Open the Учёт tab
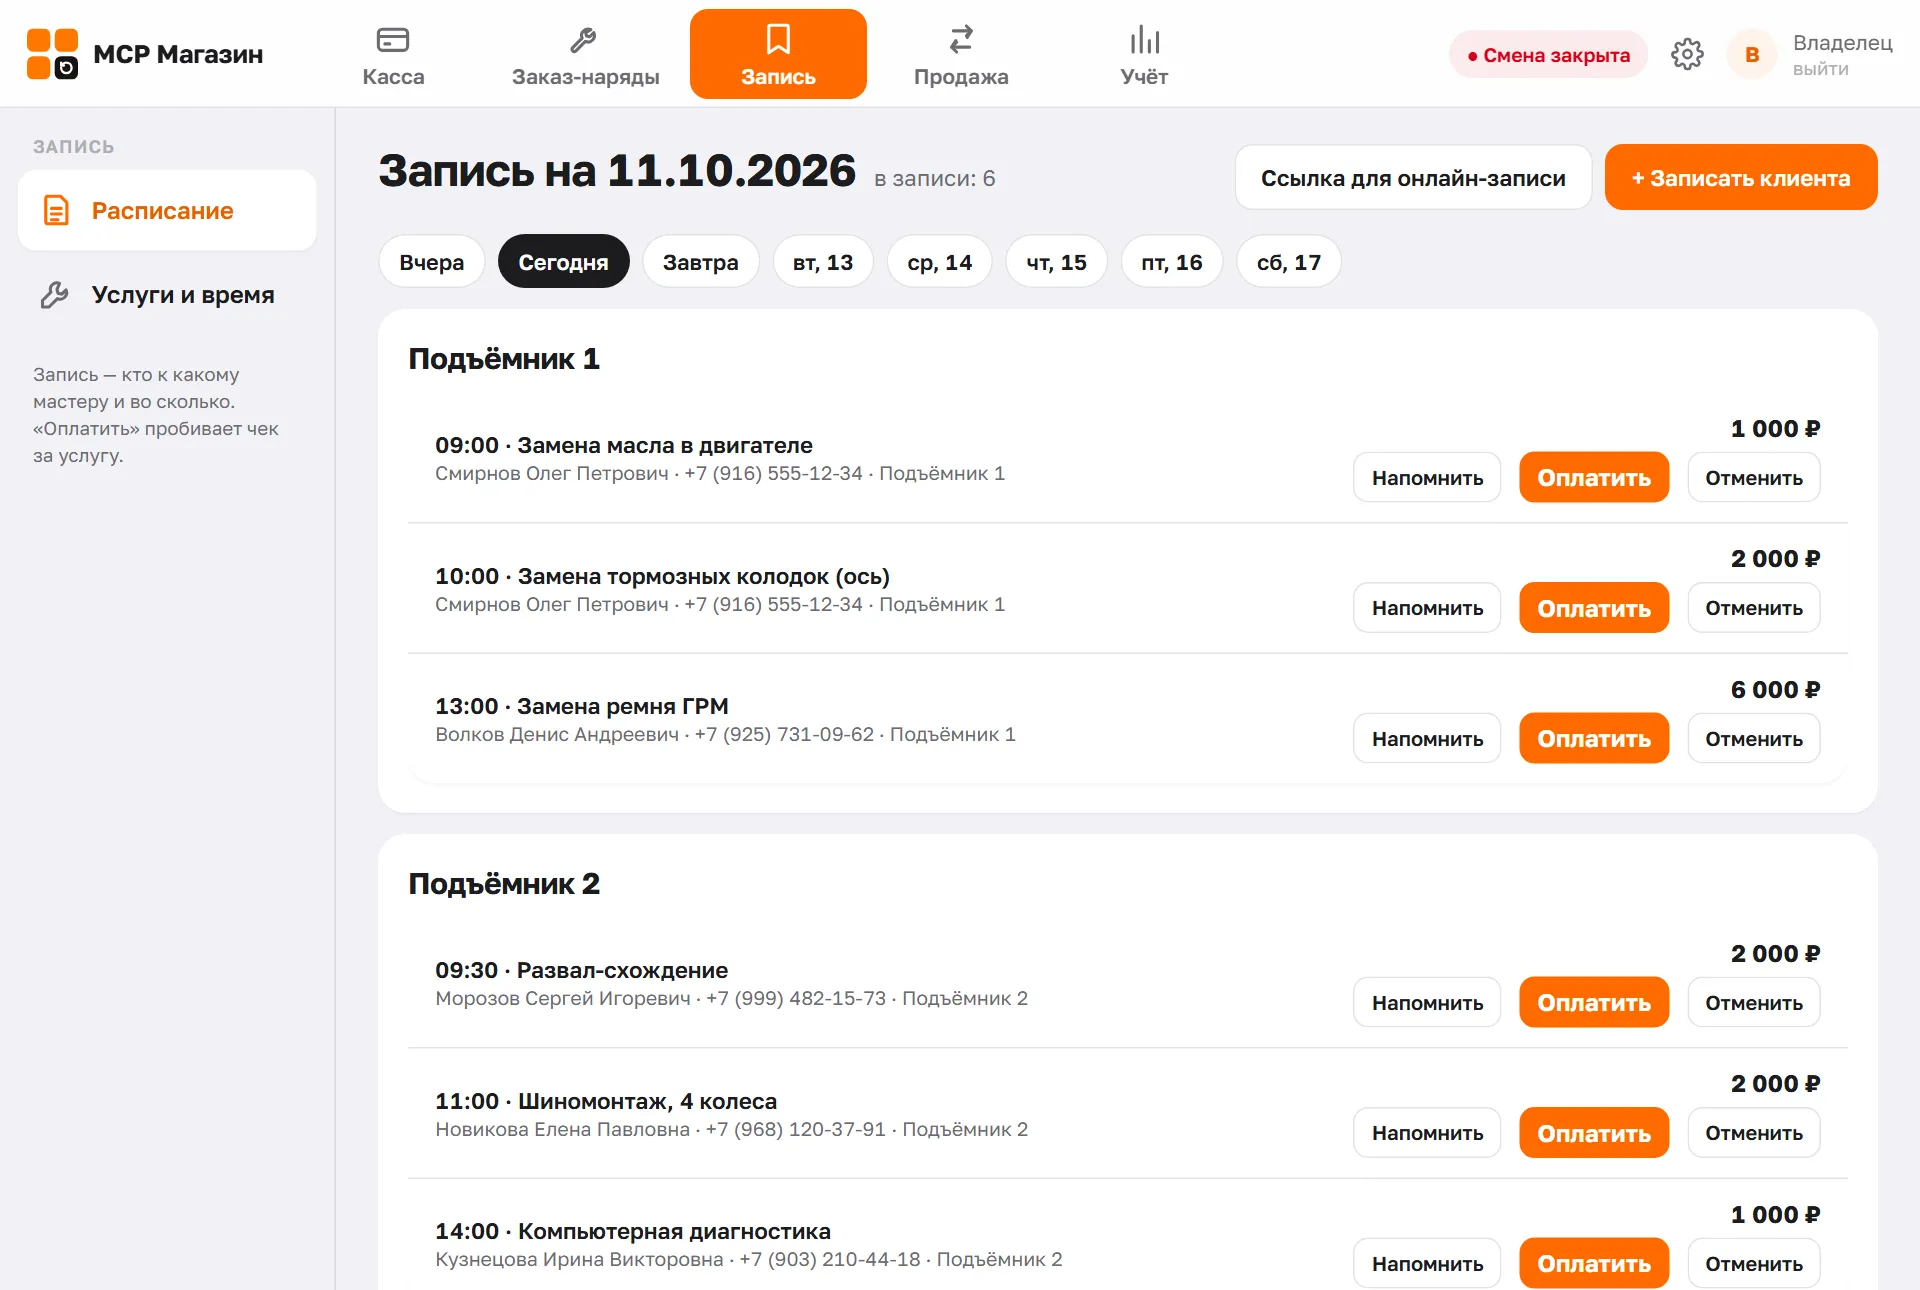Screen dimensions: 1920x1290 1144,54
